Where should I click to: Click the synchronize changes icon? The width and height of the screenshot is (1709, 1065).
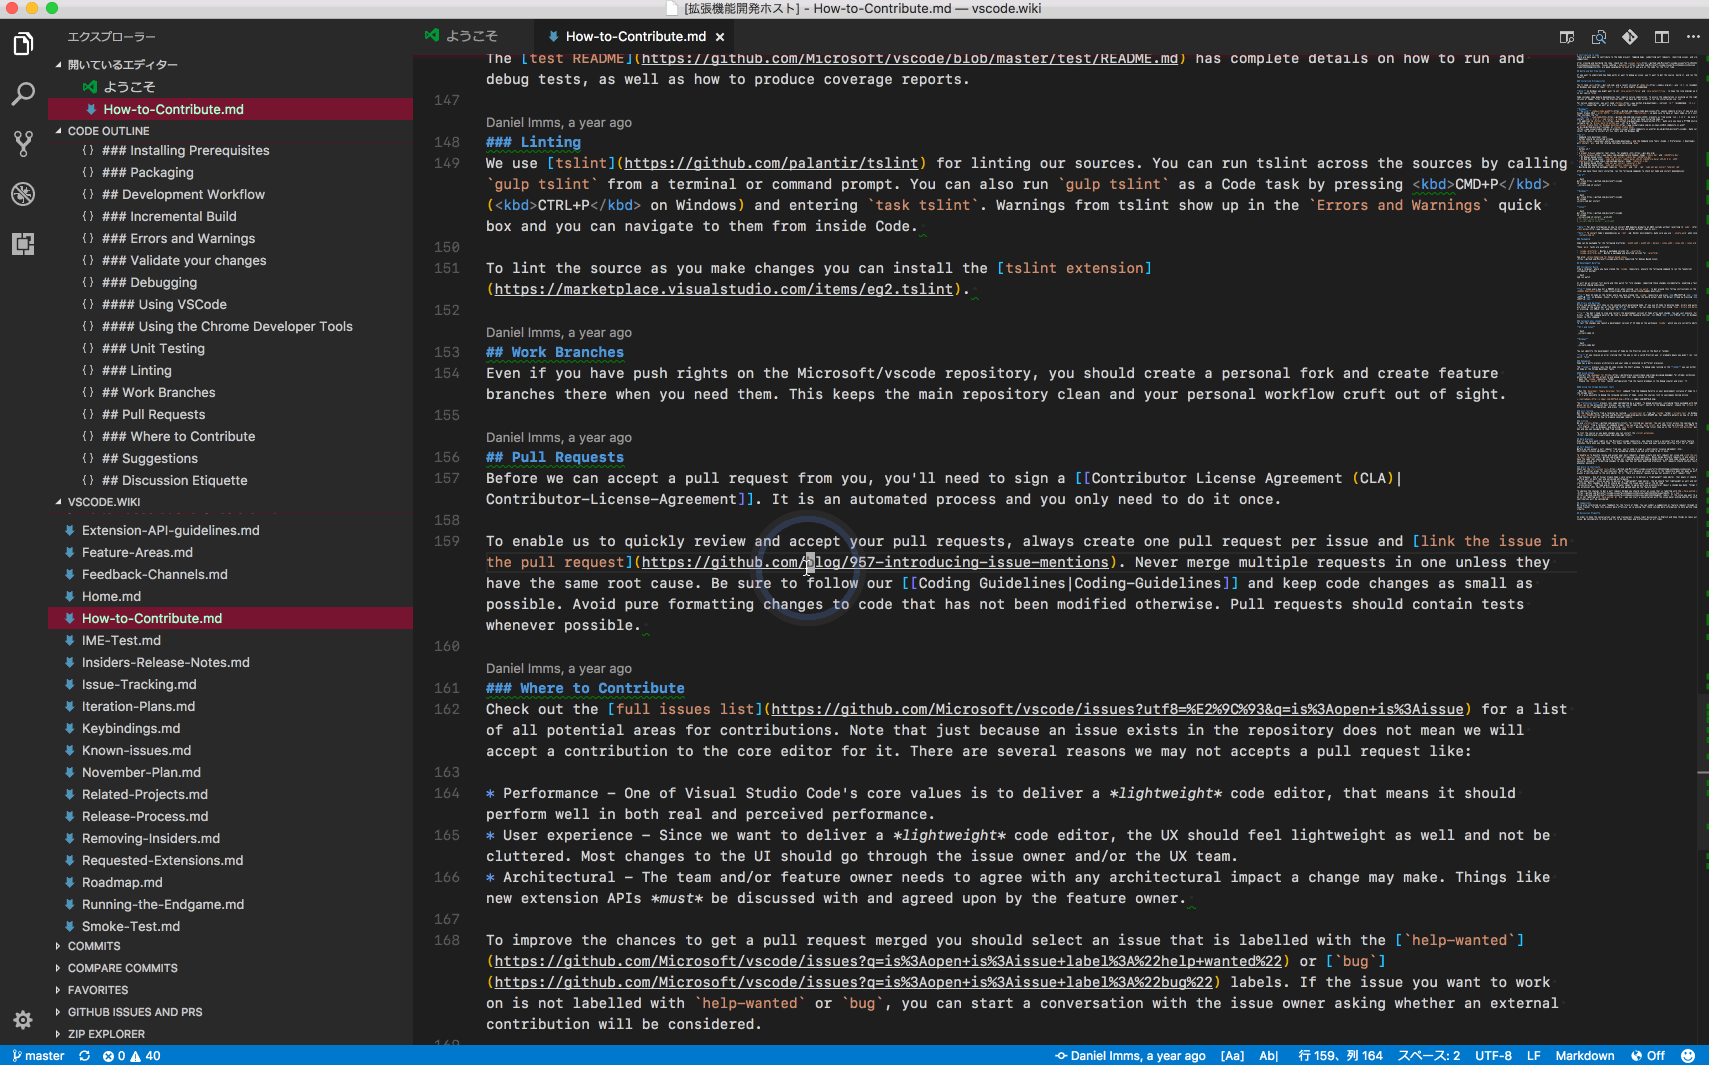pos(84,1056)
